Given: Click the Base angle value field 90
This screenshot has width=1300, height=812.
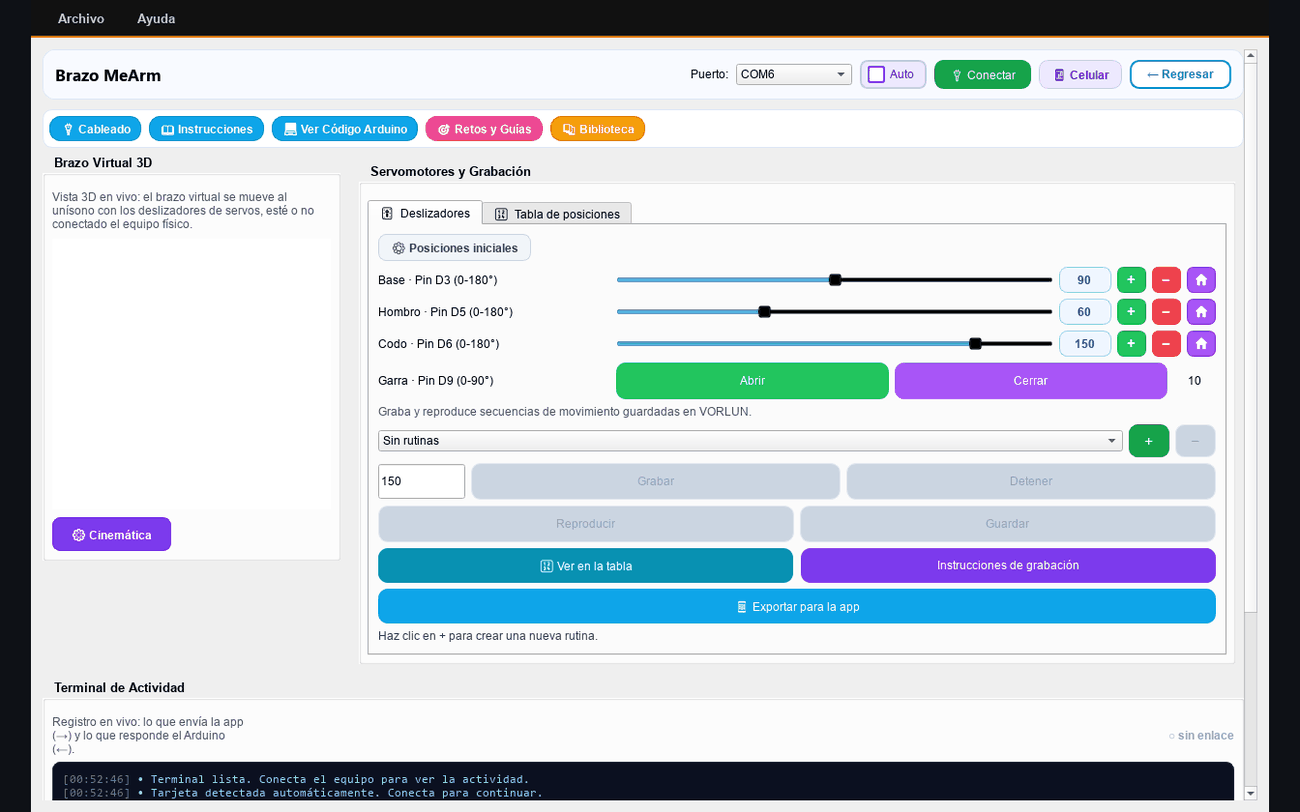Looking at the screenshot, I should [x=1085, y=280].
